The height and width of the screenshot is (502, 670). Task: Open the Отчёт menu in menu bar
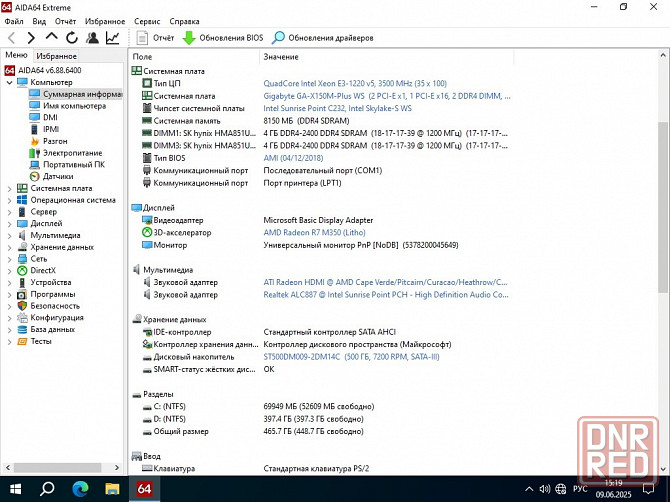[65, 21]
